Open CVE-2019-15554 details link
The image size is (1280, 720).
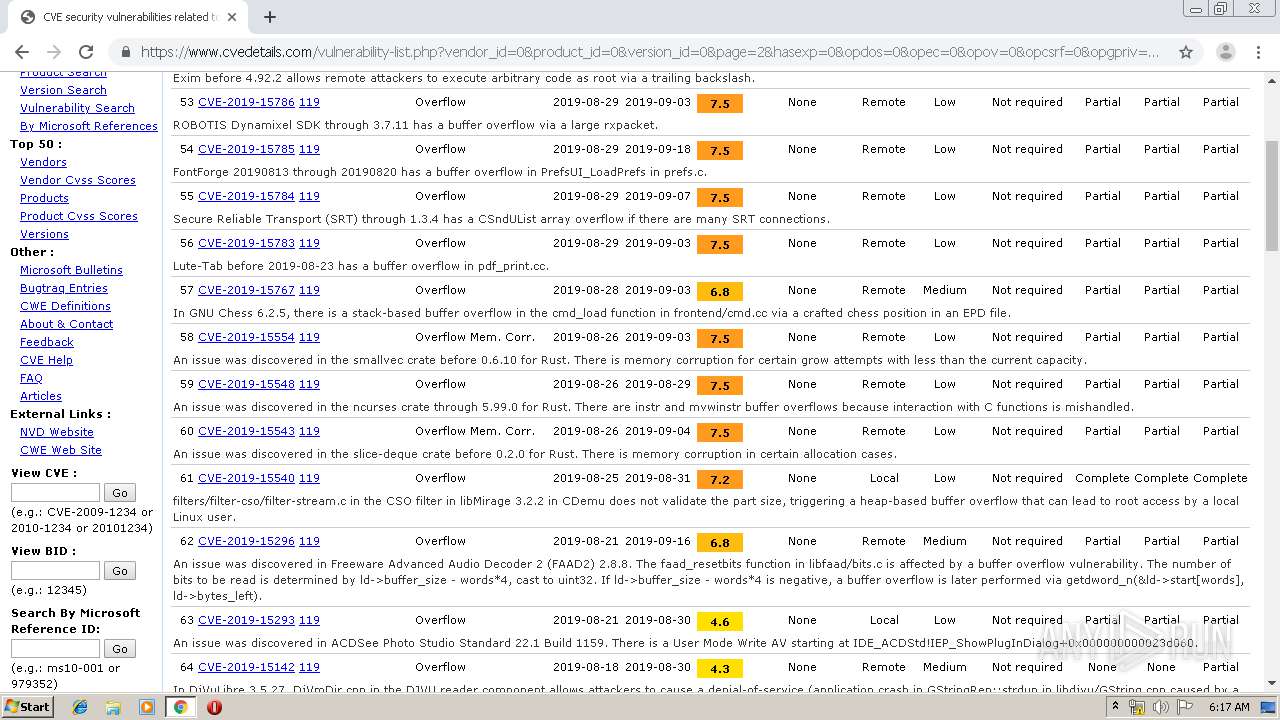tap(246, 337)
